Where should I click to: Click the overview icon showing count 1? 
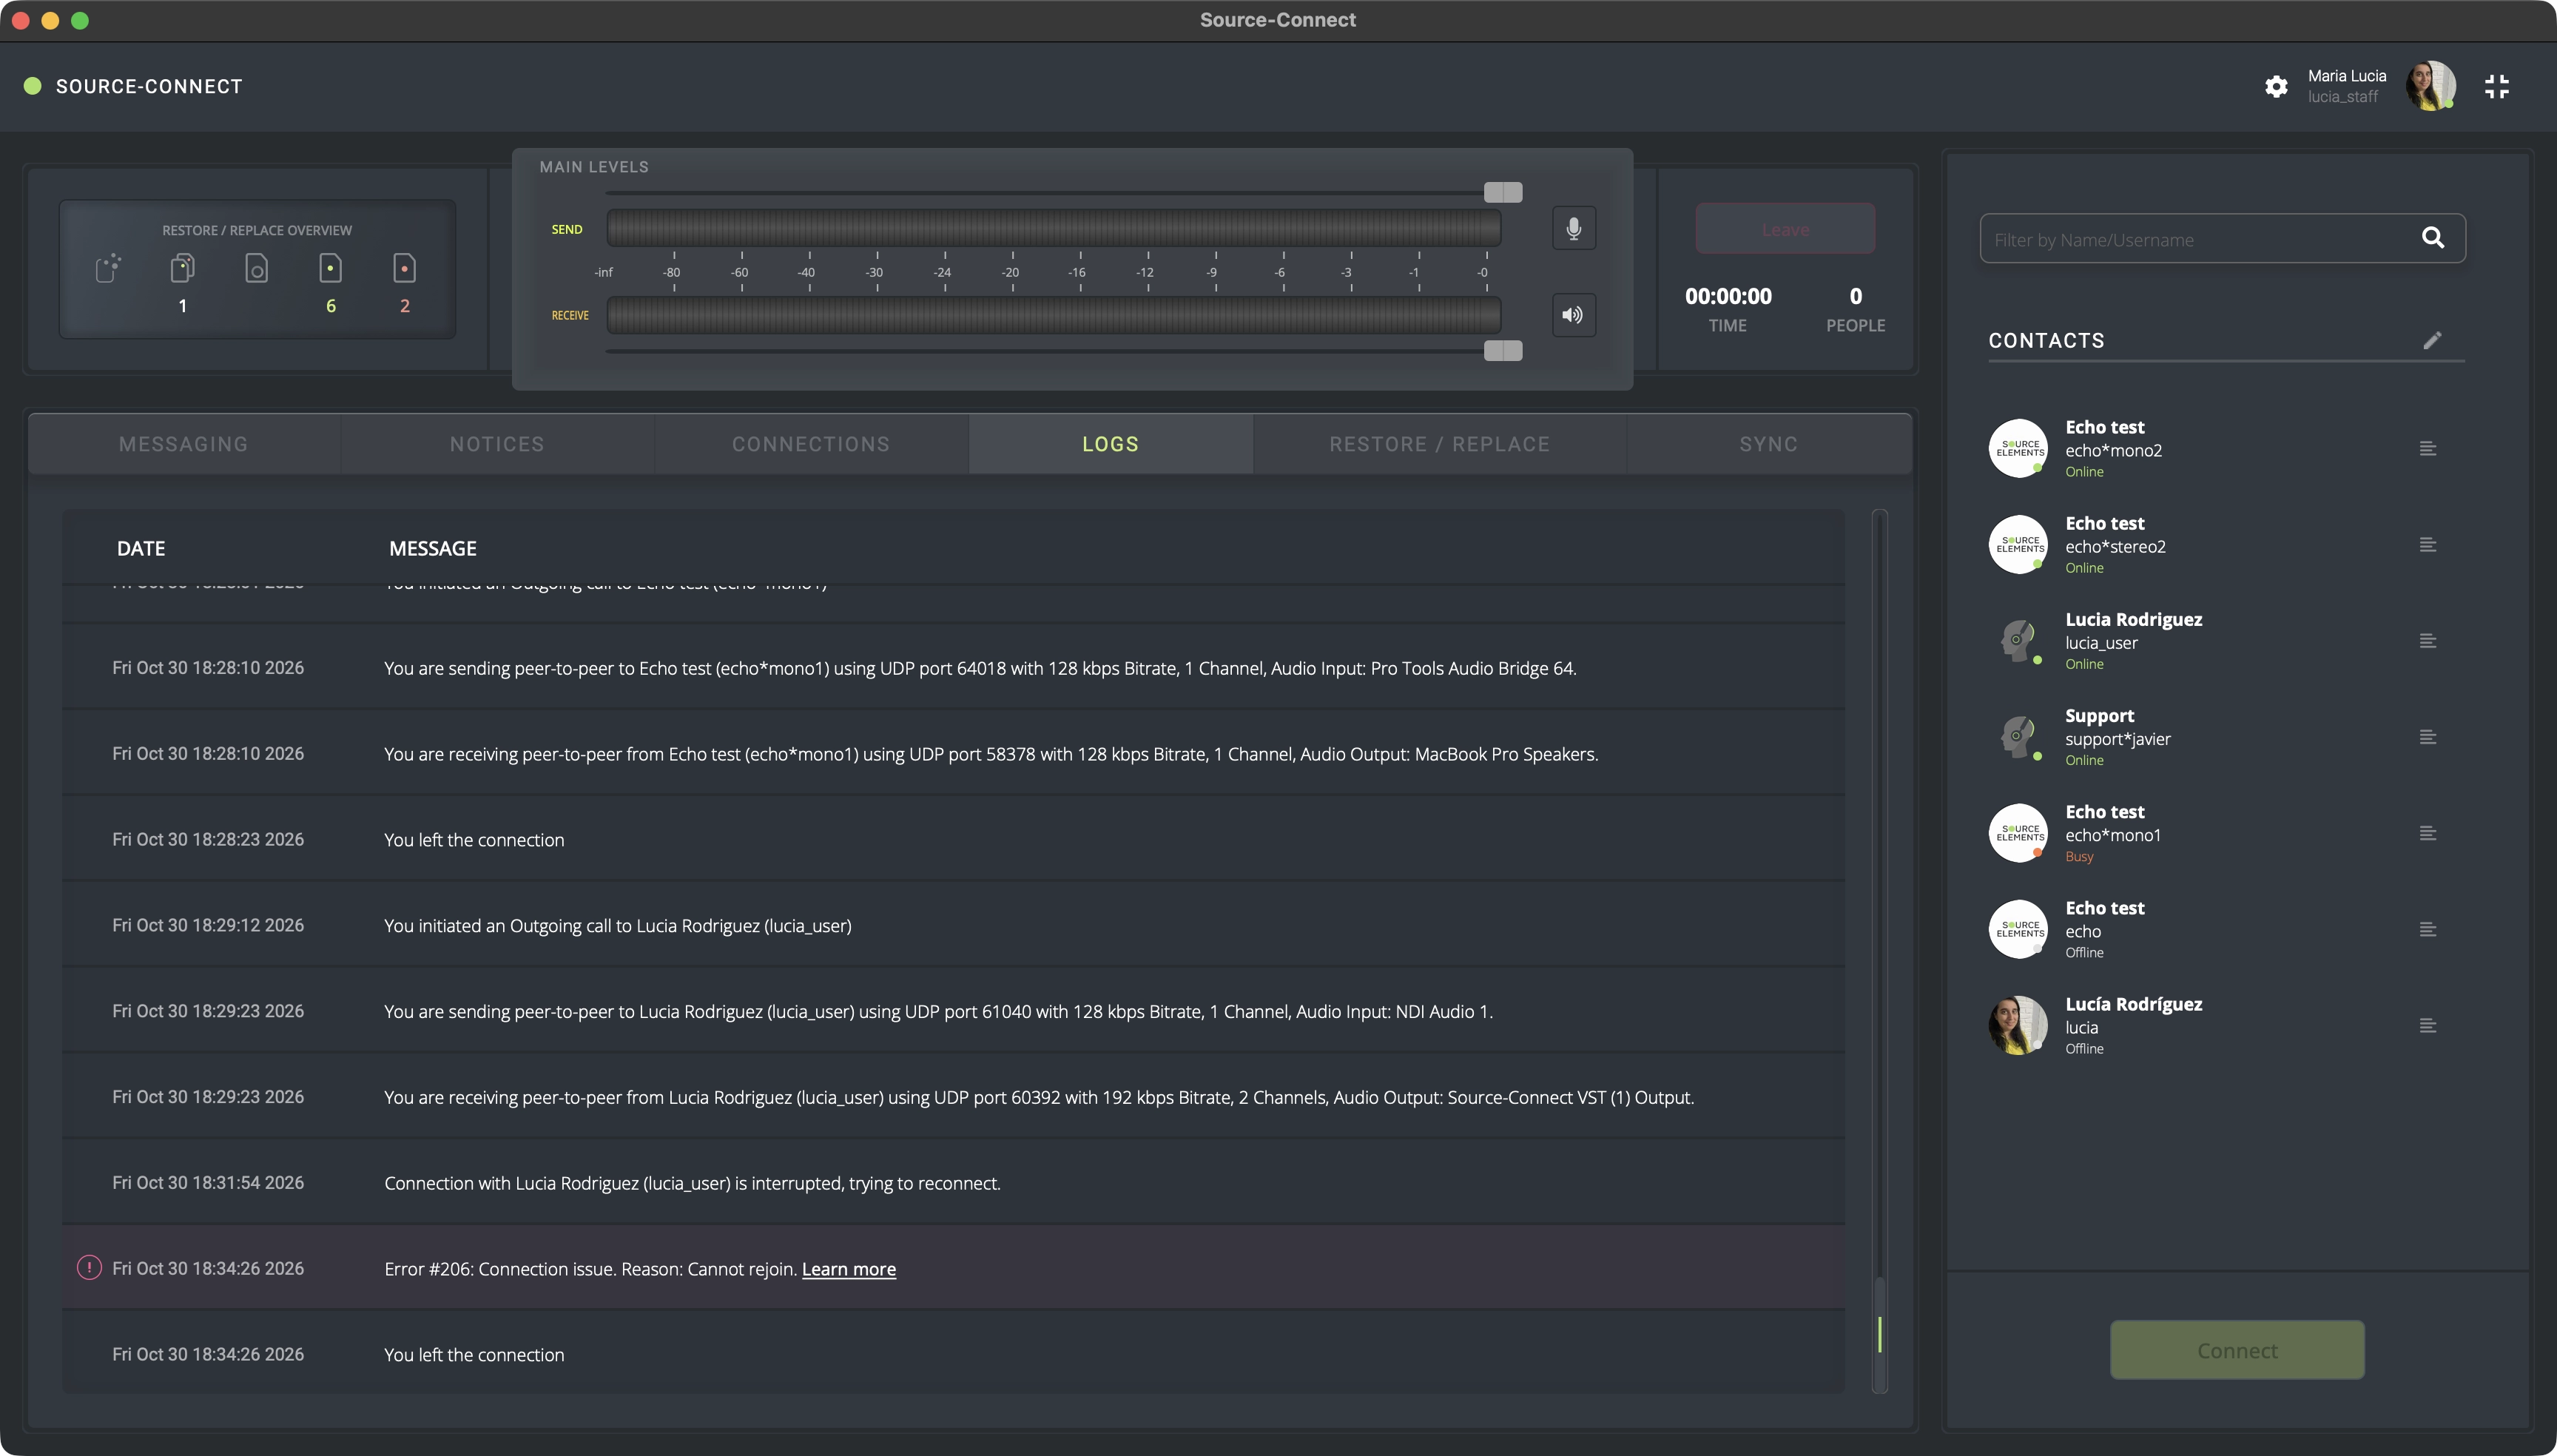pos(182,268)
